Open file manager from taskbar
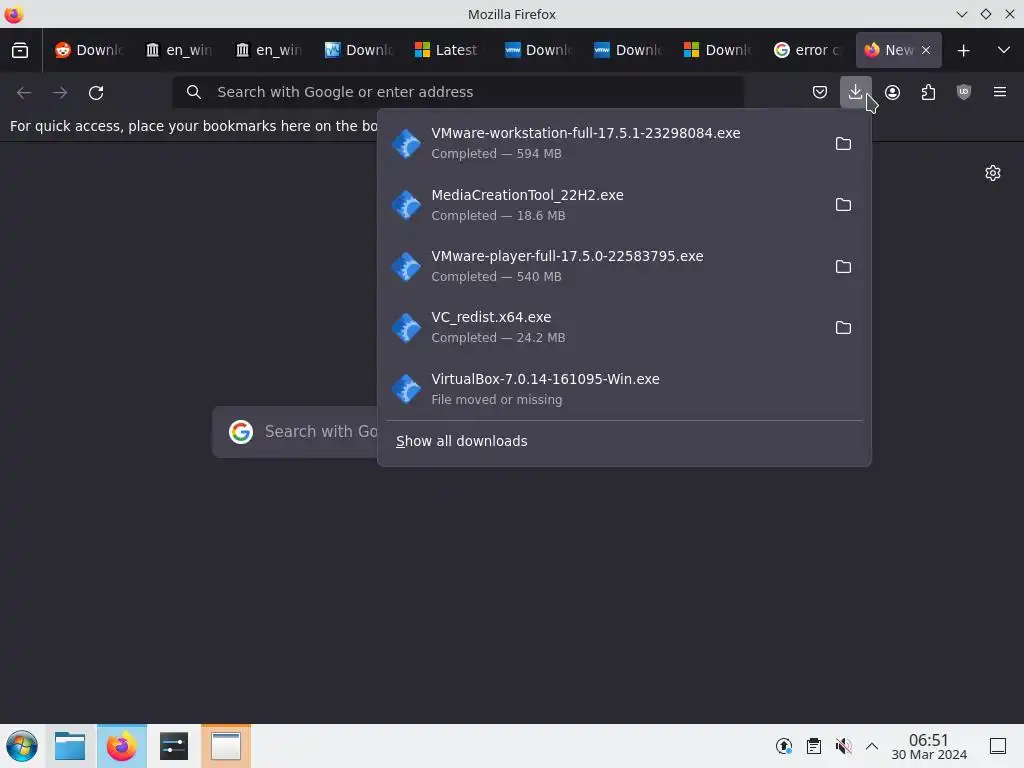This screenshot has width=1024, height=768. point(70,746)
